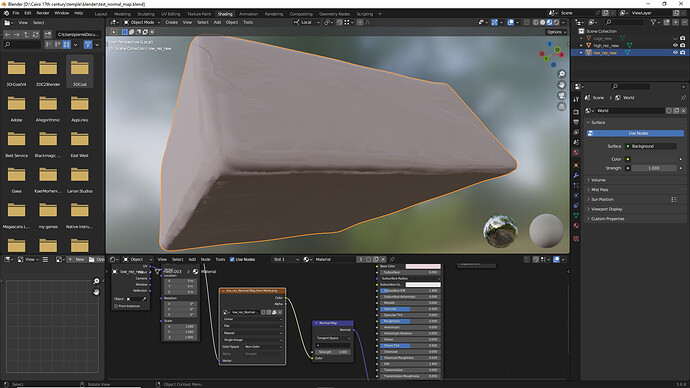Switch to the Modeling workspace tab

(x=122, y=14)
